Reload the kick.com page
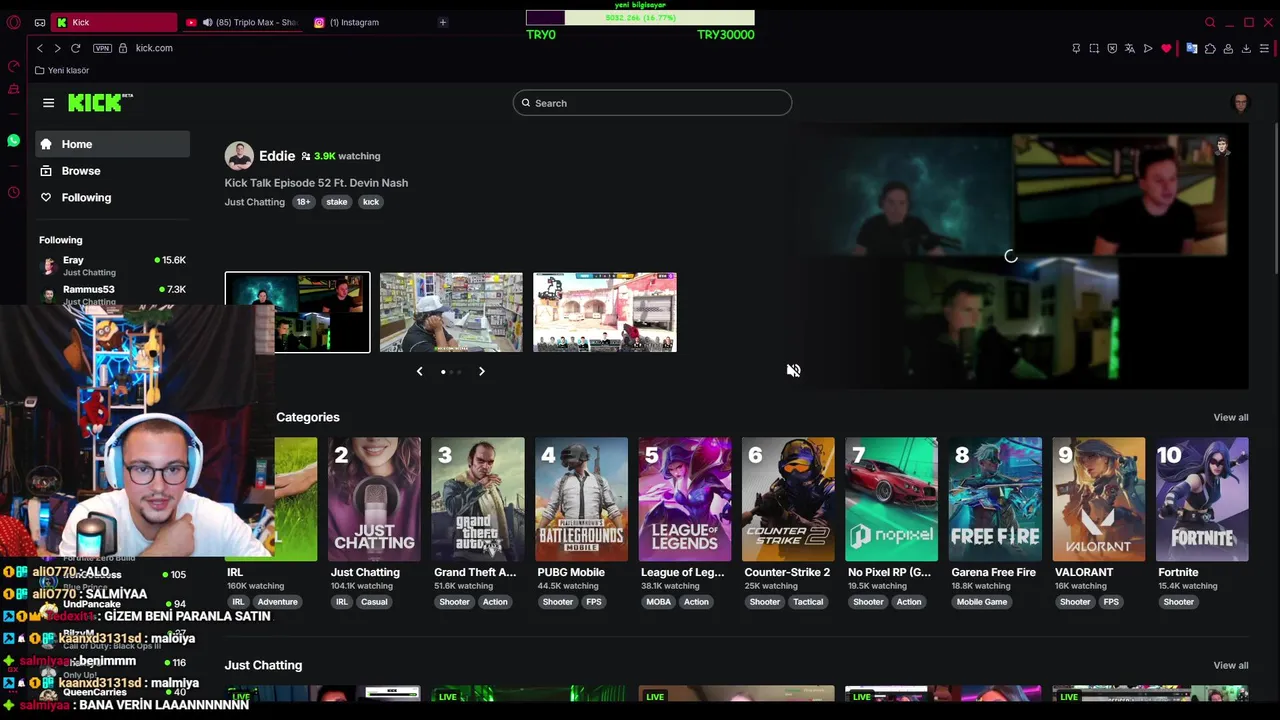 pyautogui.click(x=75, y=48)
